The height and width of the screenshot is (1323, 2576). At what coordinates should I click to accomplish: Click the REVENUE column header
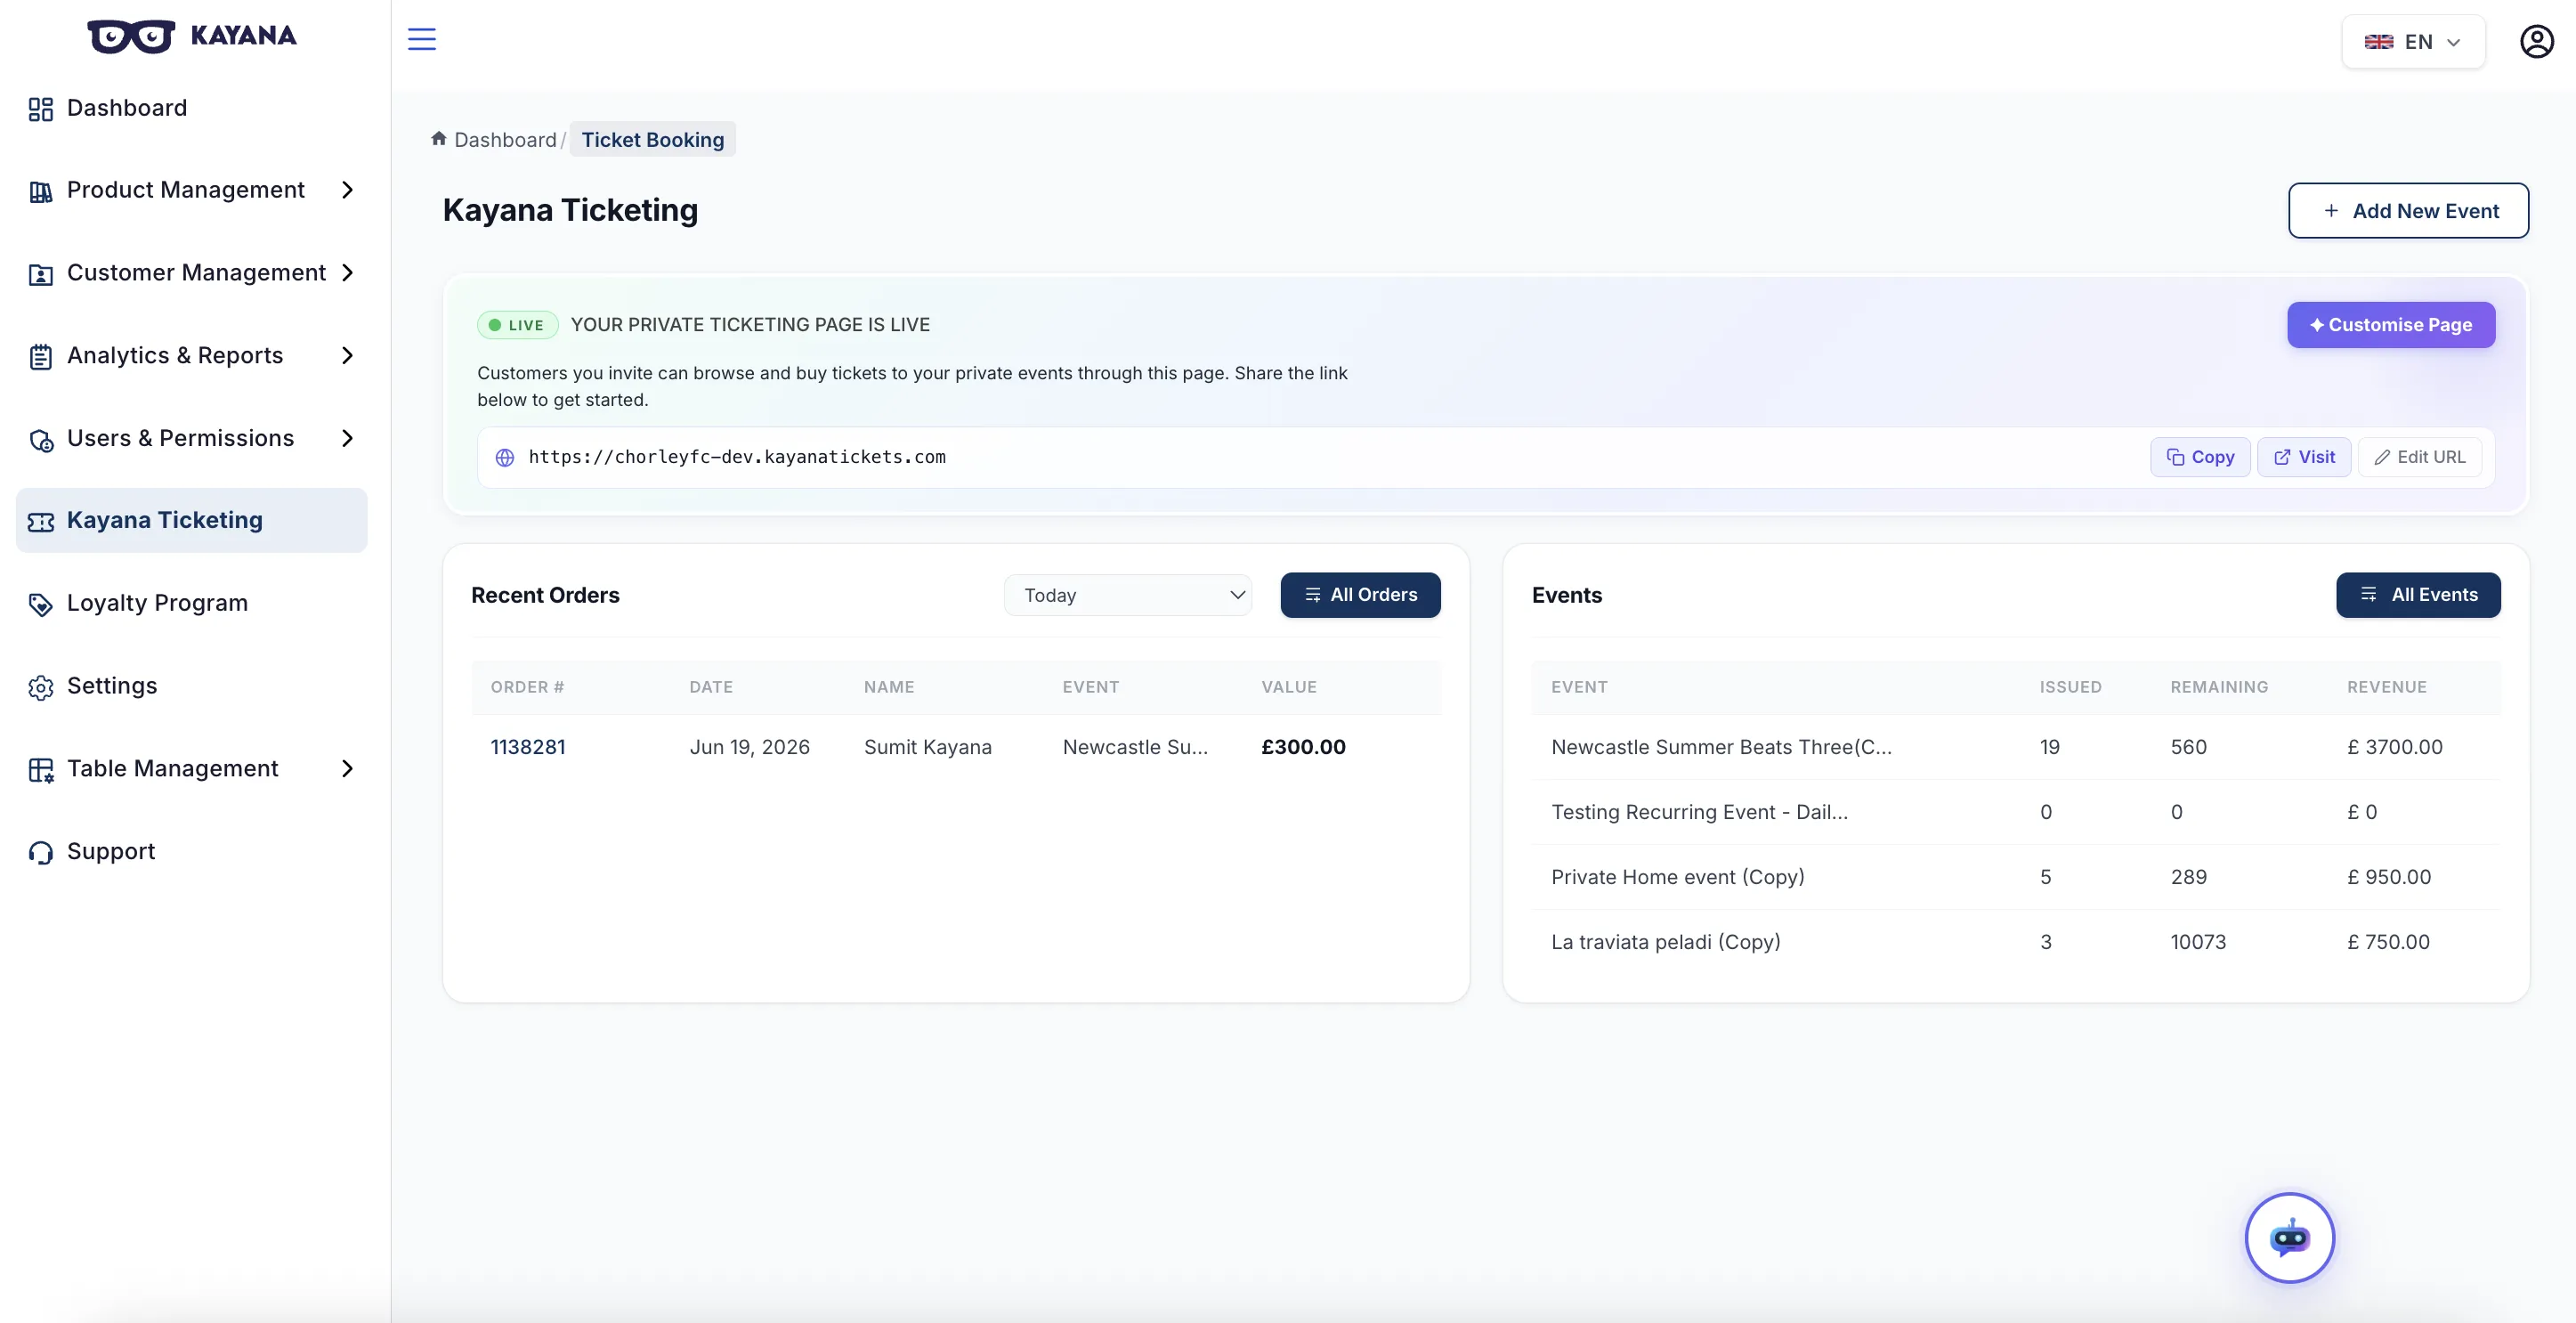pos(2387,687)
